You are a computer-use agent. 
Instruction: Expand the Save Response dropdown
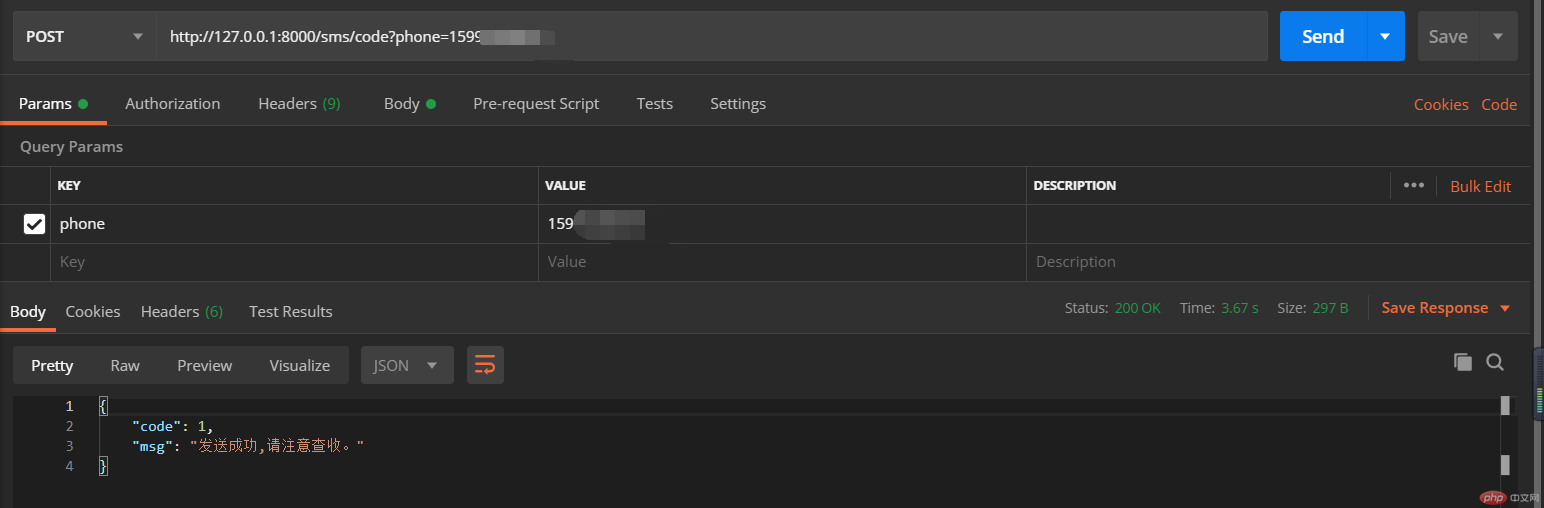[1505, 308]
